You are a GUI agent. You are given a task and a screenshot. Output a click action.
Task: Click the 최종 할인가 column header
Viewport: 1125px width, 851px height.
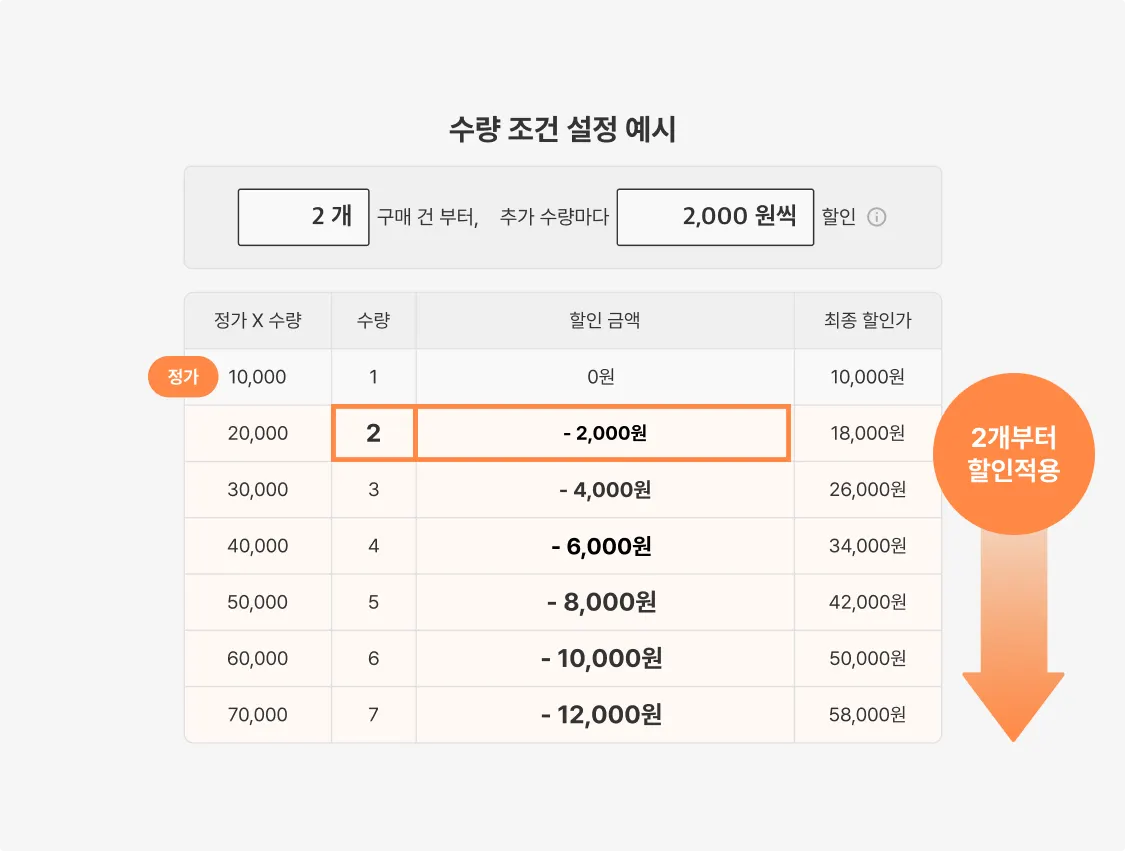pyautogui.click(x=867, y=320)
